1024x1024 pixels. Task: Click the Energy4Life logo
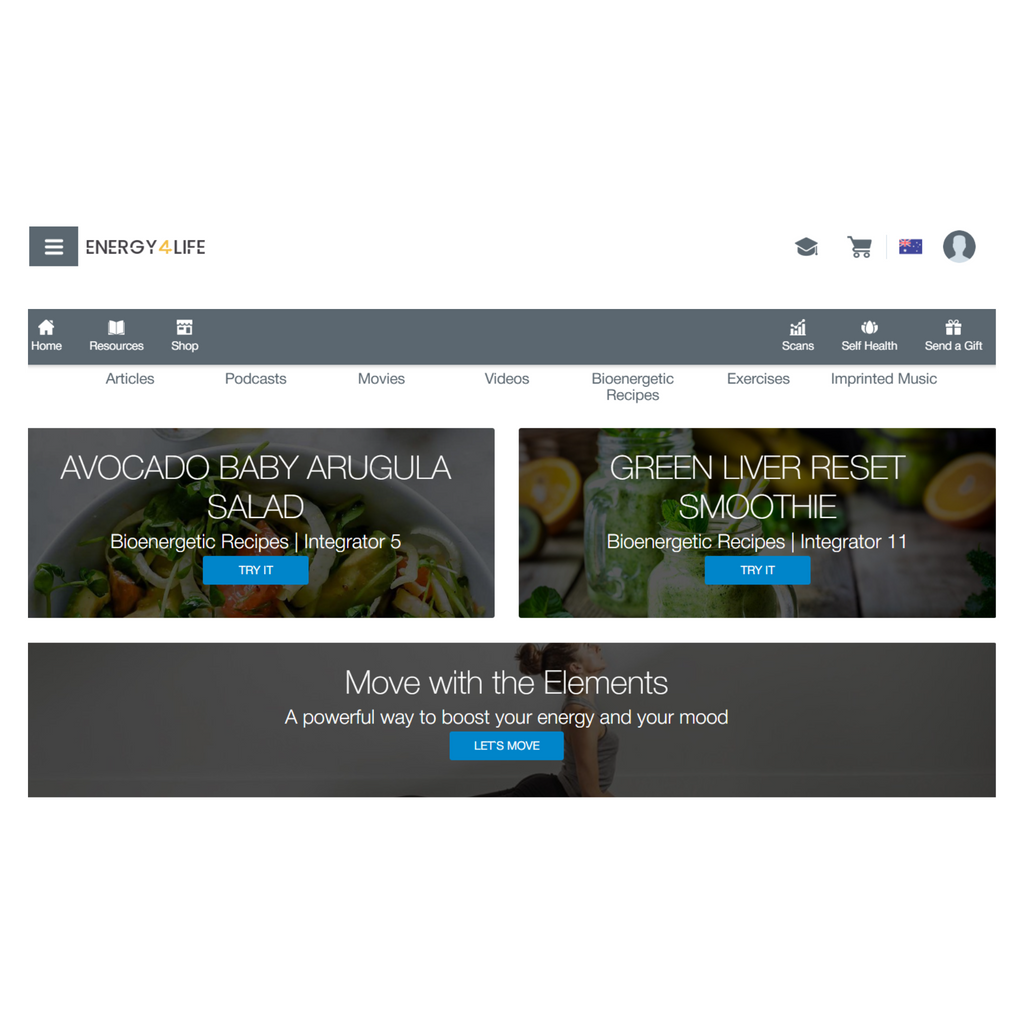[146, 247]
